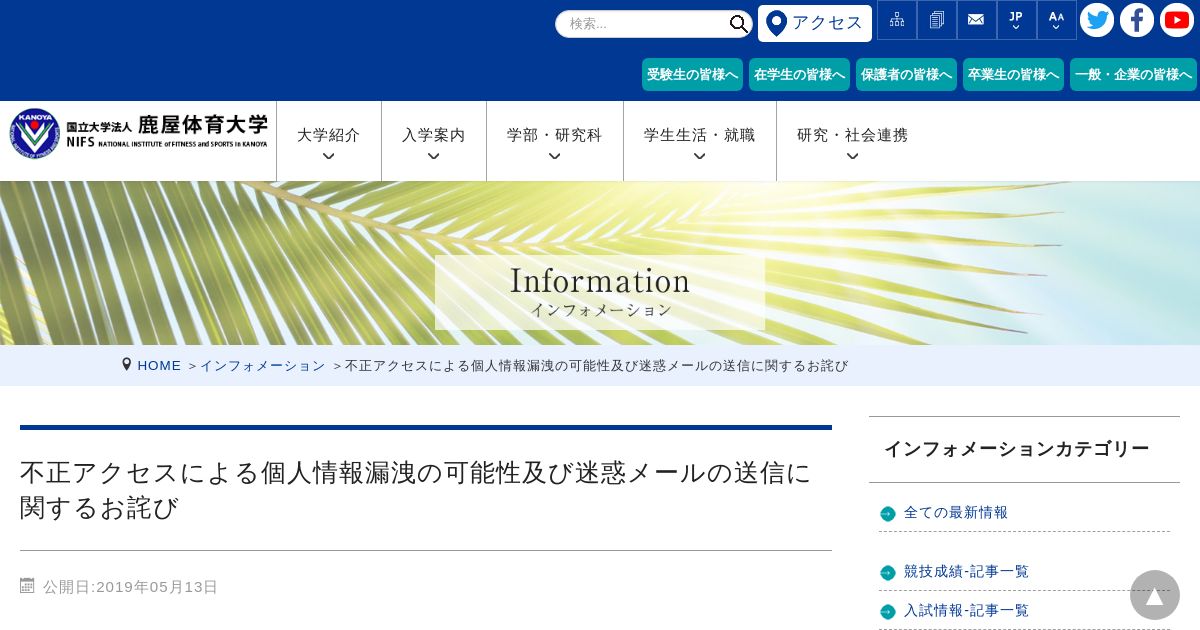This screenshot has width=1200, height=630.
Task: Click the article title 不正アクセスによる個人情報漏洩
Action: (416, 490)
